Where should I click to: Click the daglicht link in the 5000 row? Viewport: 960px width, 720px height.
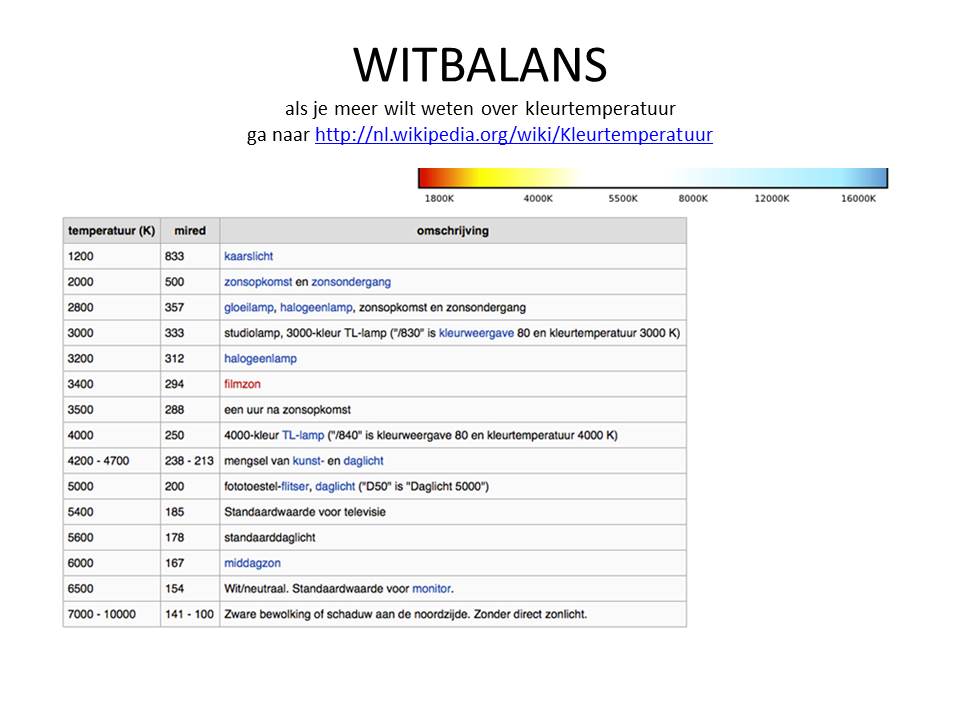(335, 487)
